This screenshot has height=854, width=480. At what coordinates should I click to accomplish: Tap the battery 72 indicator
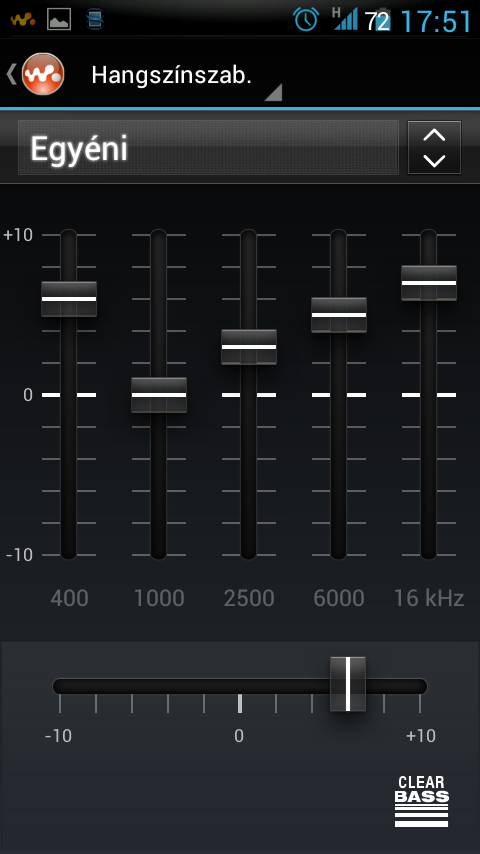(x=378, y=21)
